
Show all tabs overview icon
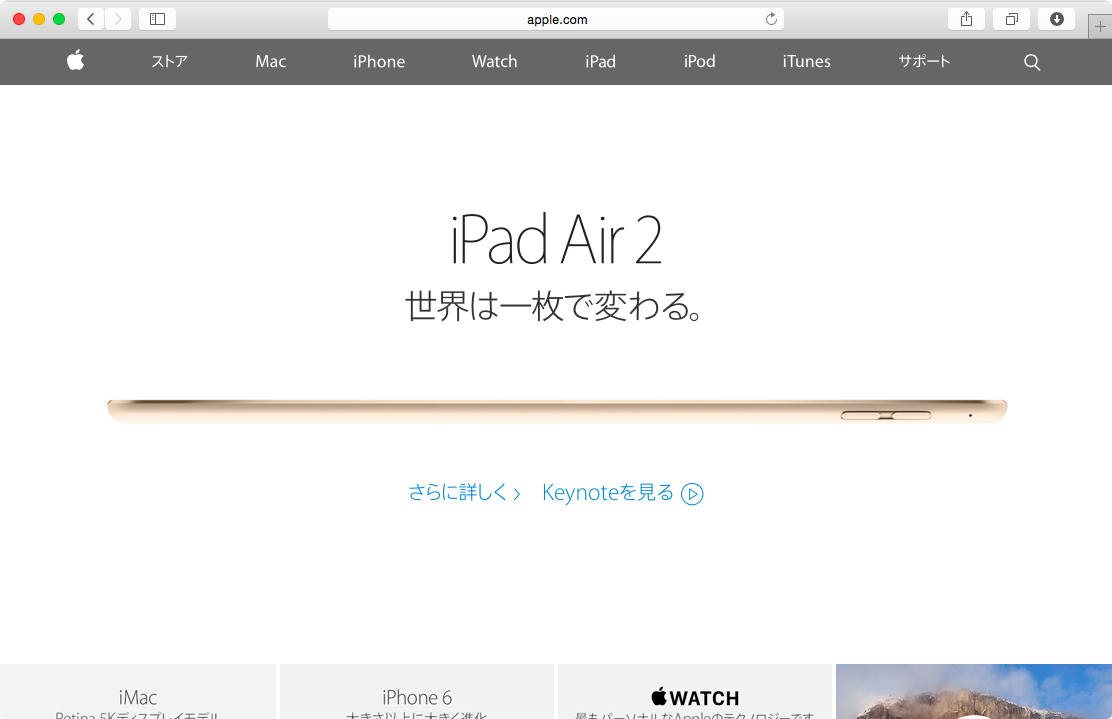tap(1011, 19)
